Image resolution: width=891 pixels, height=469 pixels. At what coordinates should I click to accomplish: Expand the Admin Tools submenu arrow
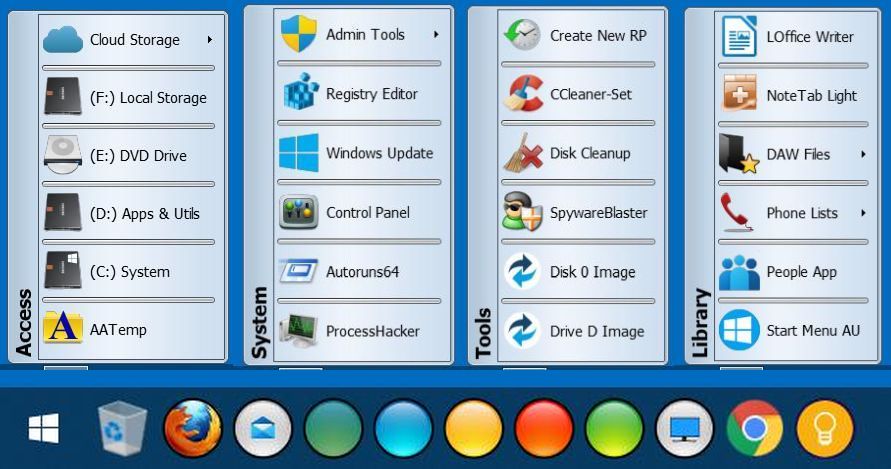tap(437, 35)
